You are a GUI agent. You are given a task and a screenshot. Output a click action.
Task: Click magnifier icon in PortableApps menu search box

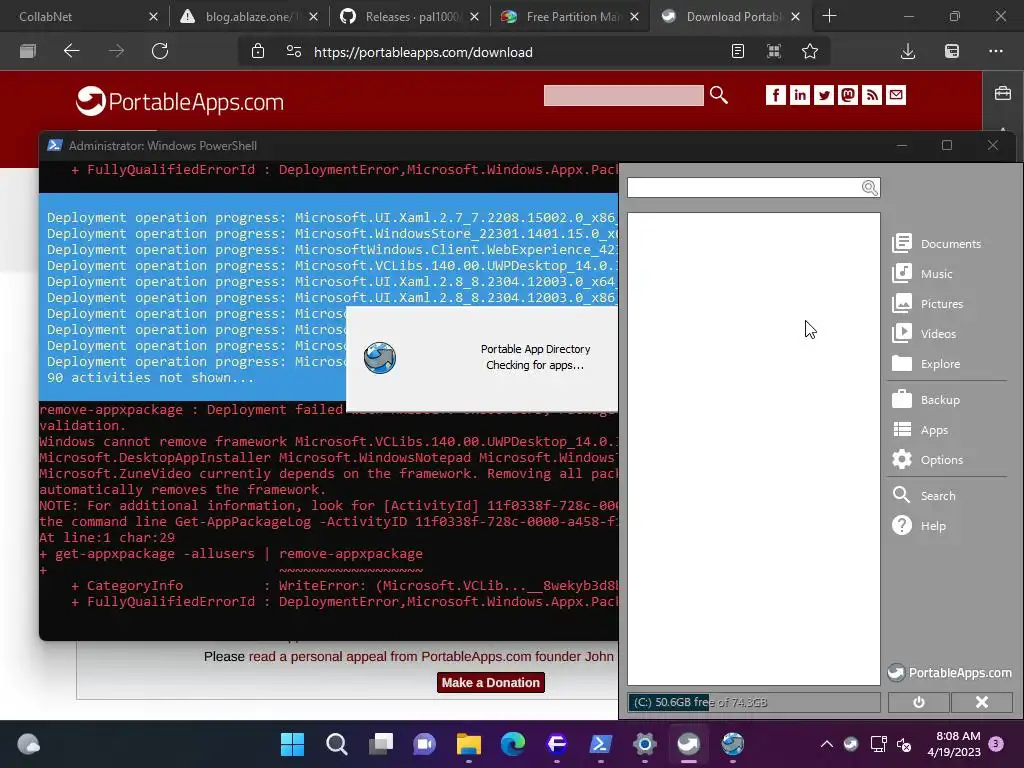click(870, 188)
